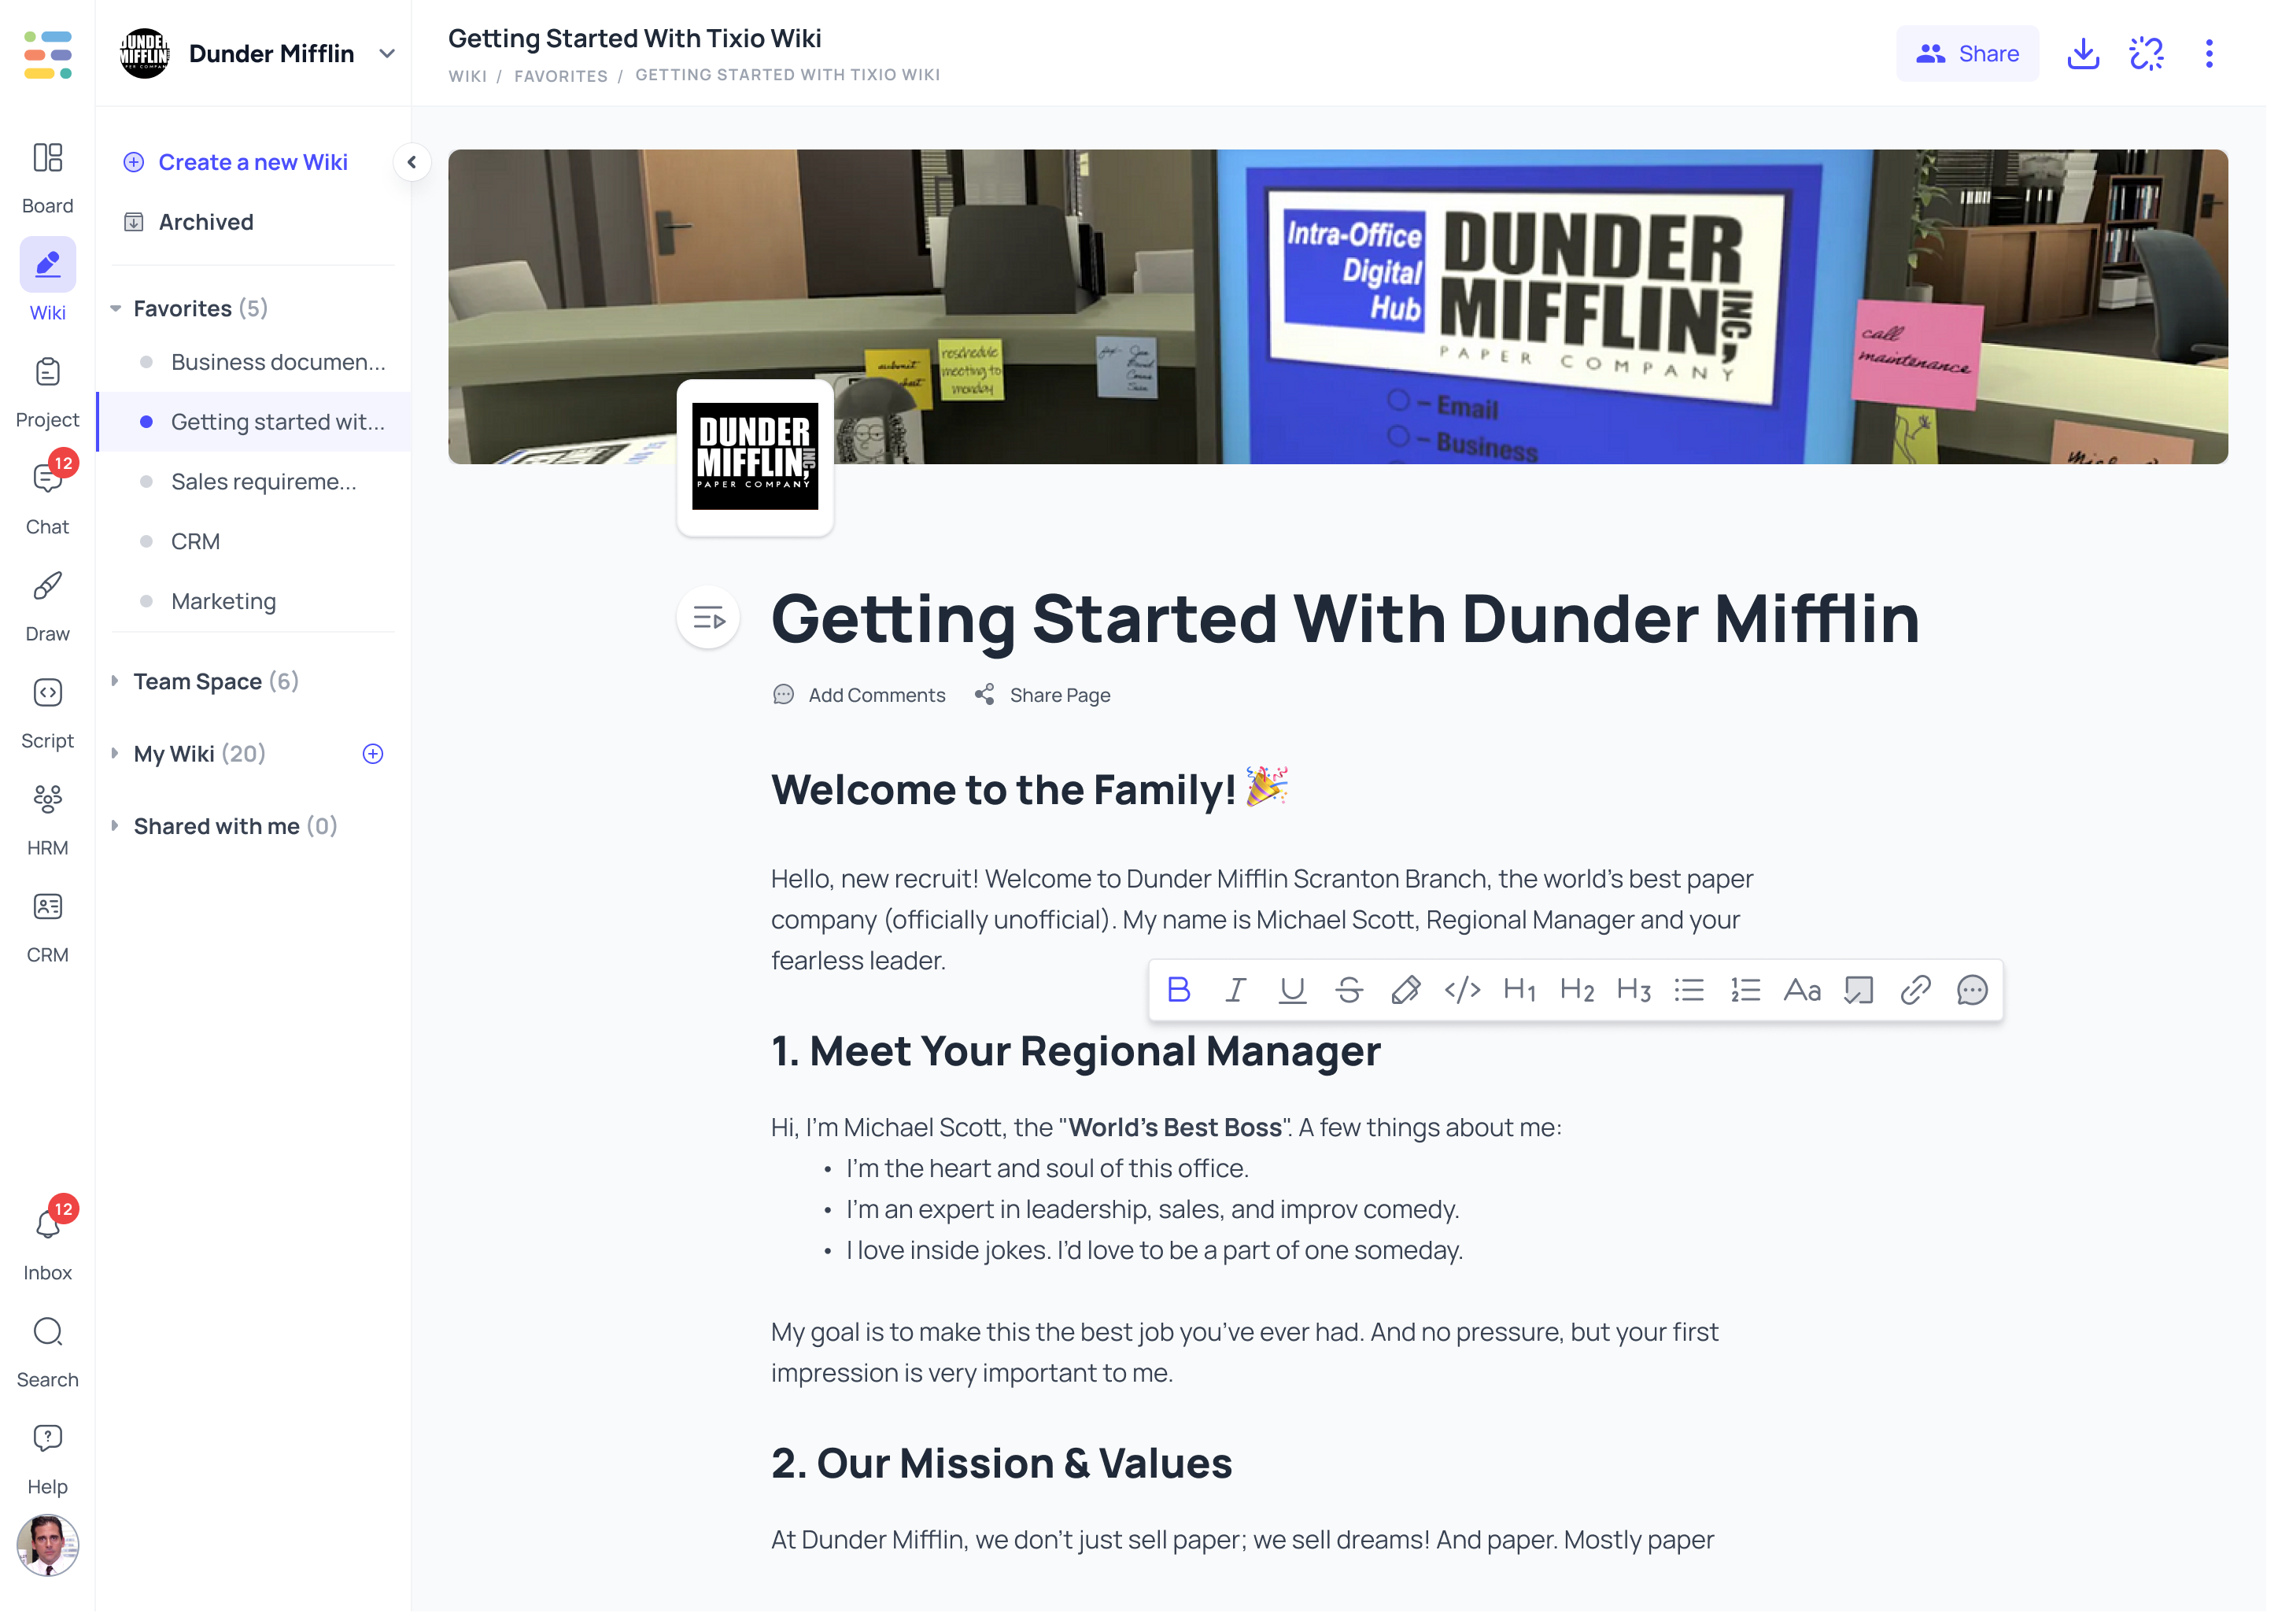Click the Dunder Mifflin workspace logo

145,54
